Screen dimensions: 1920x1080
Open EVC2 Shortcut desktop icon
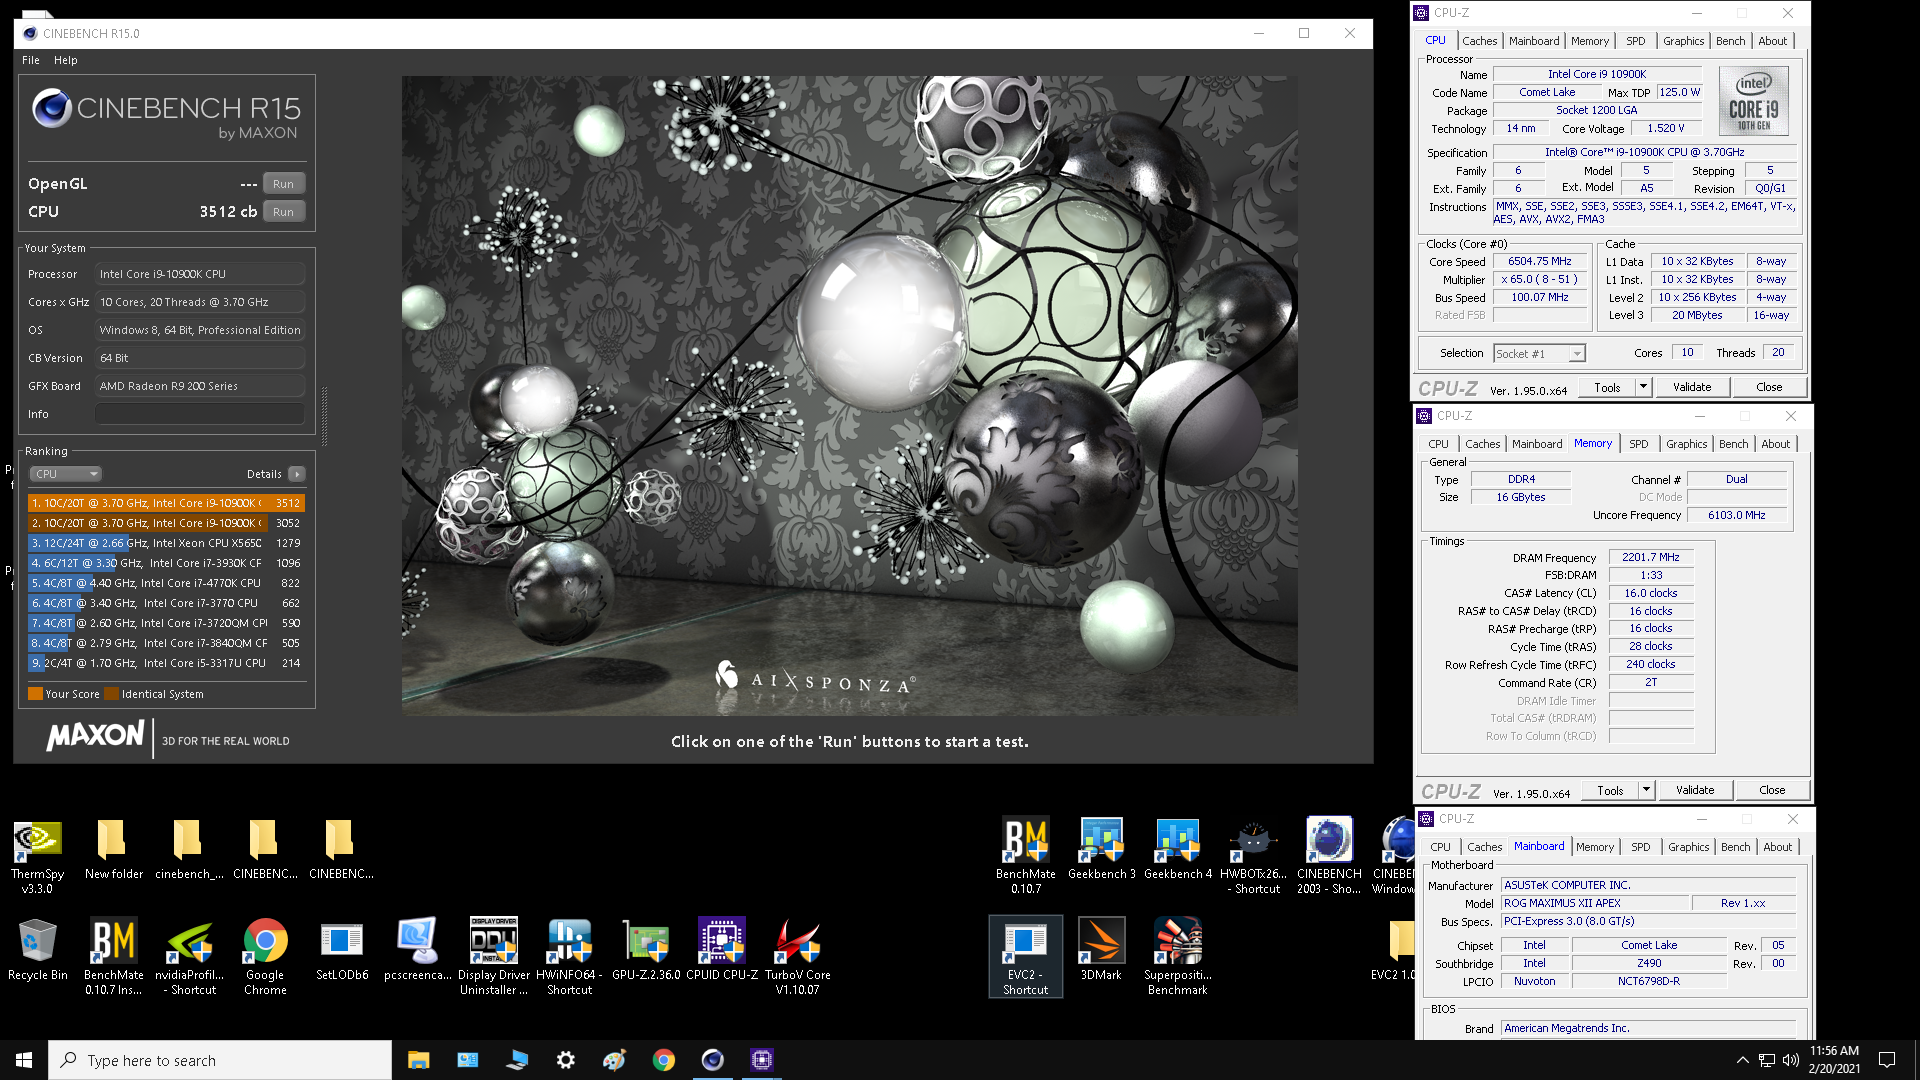(1025, 957)
